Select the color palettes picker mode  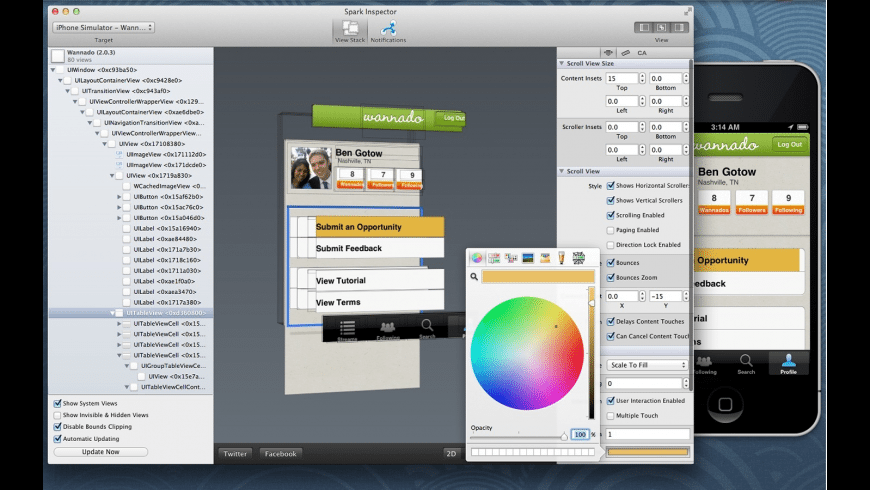click(511, 258)
